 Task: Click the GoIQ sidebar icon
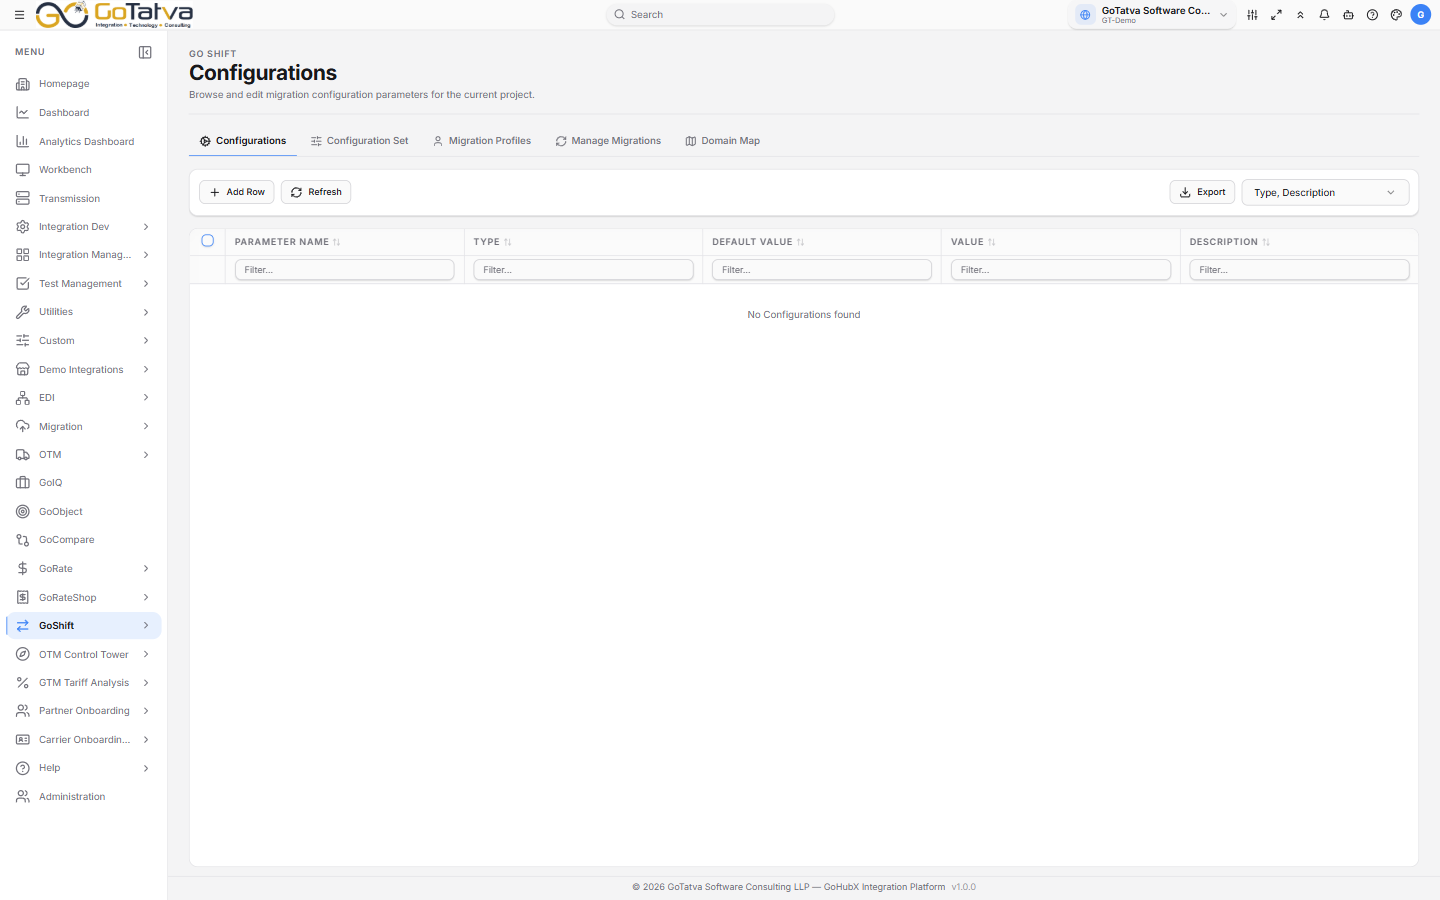coord(22,483)
